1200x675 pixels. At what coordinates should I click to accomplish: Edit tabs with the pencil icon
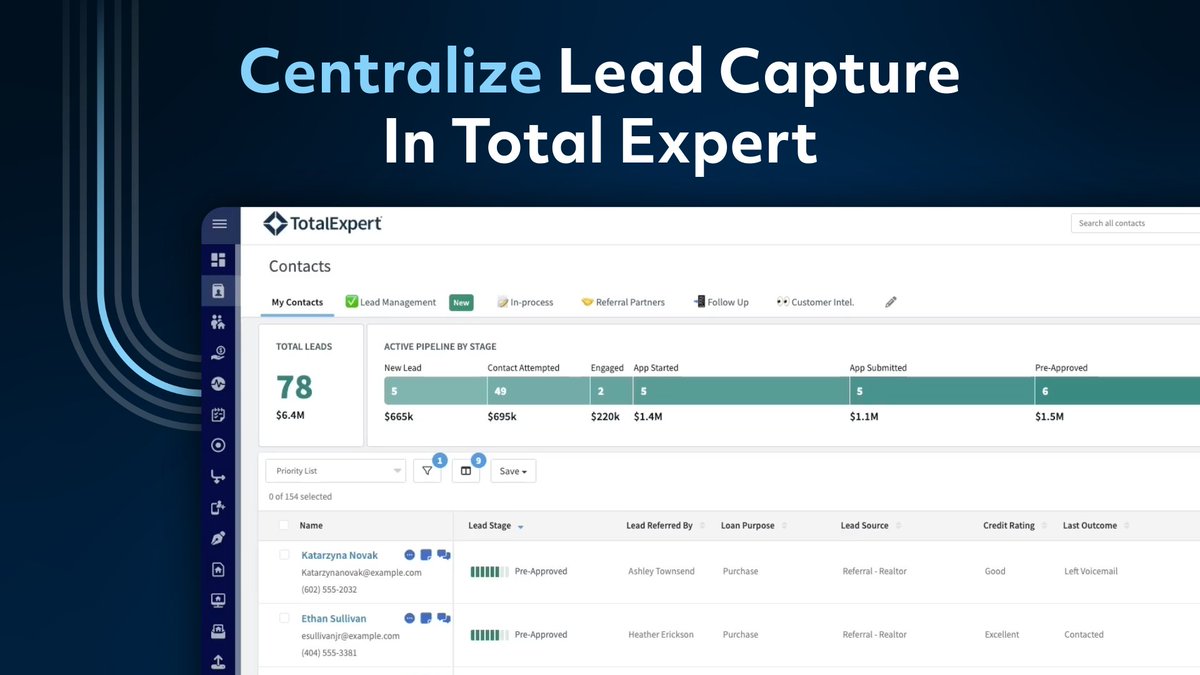(891, 302)
